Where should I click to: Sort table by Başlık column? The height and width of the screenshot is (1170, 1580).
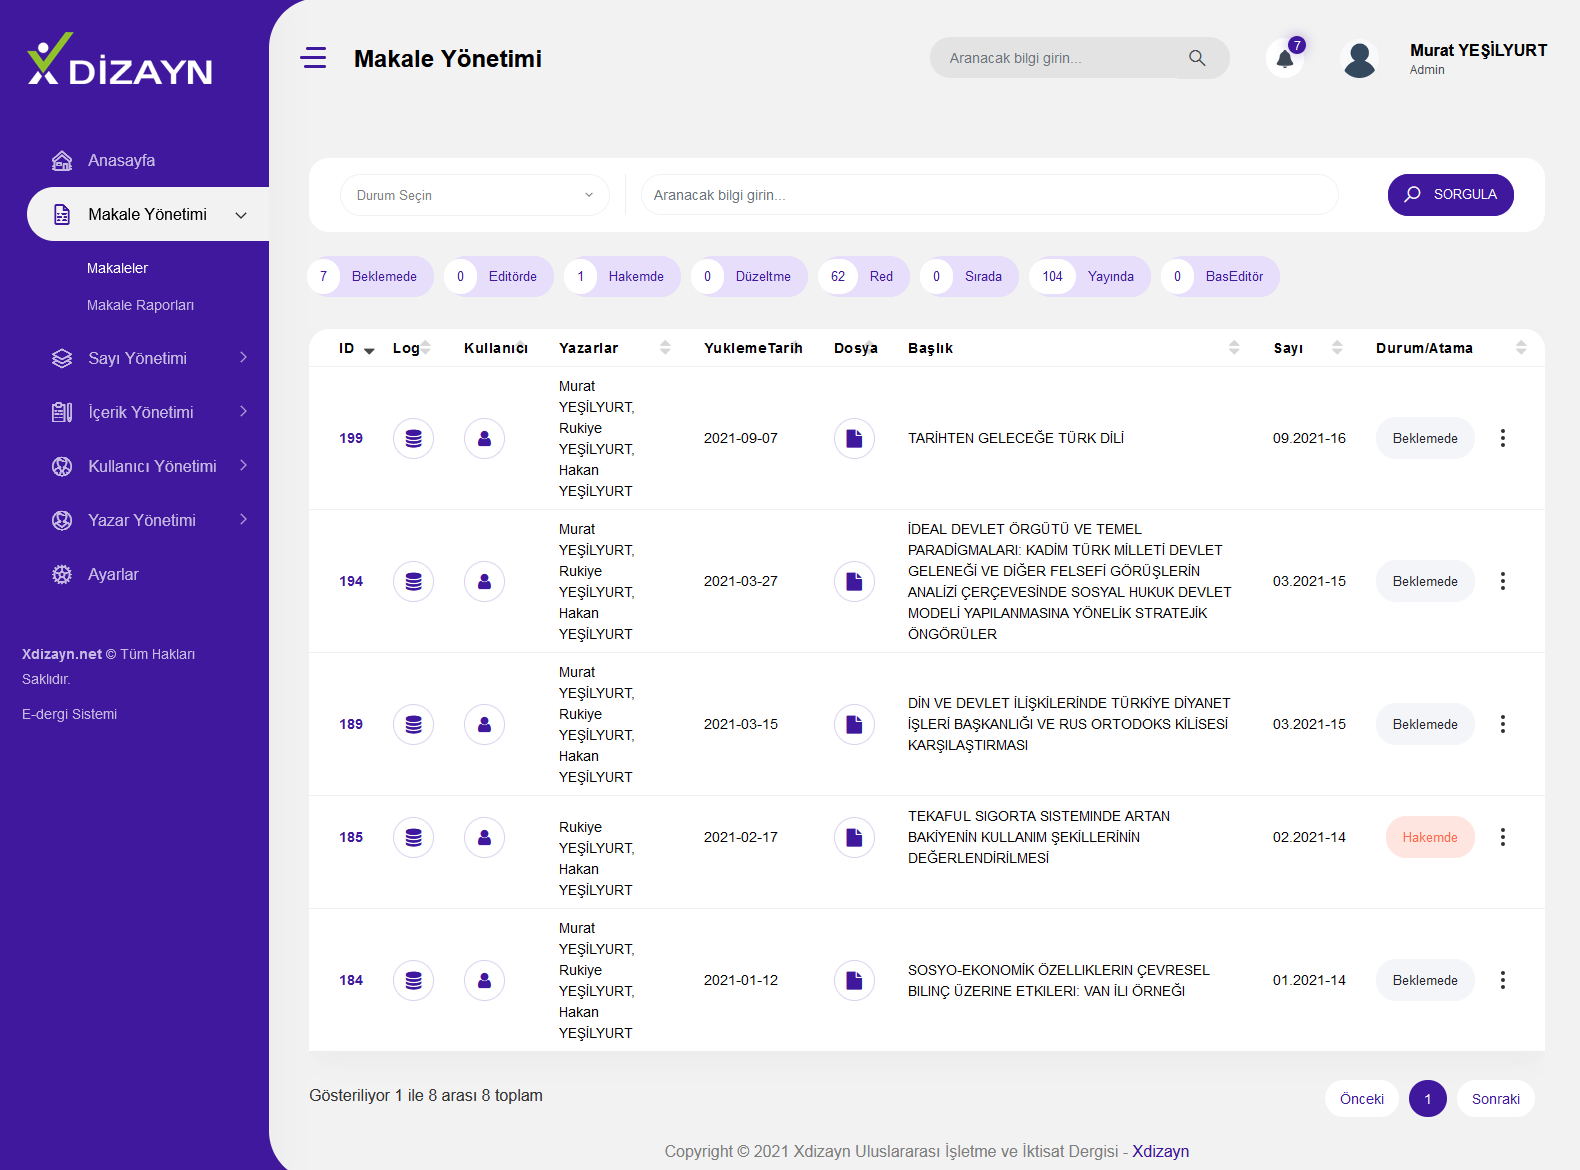click(1073, 348)
